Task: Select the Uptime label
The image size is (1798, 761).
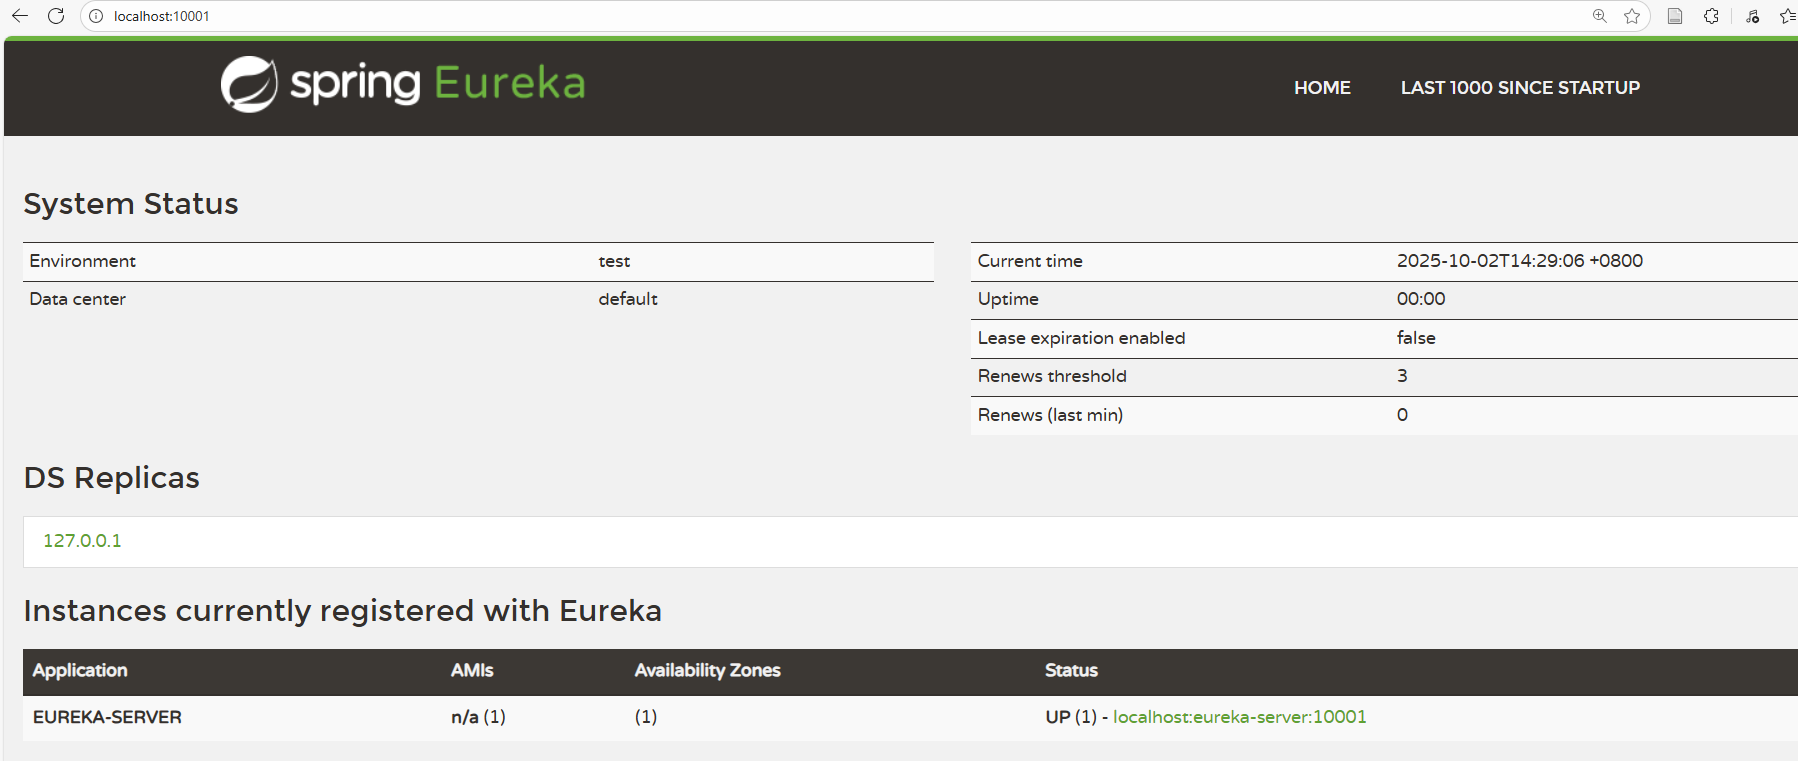Action: (x=1008, y=299)
